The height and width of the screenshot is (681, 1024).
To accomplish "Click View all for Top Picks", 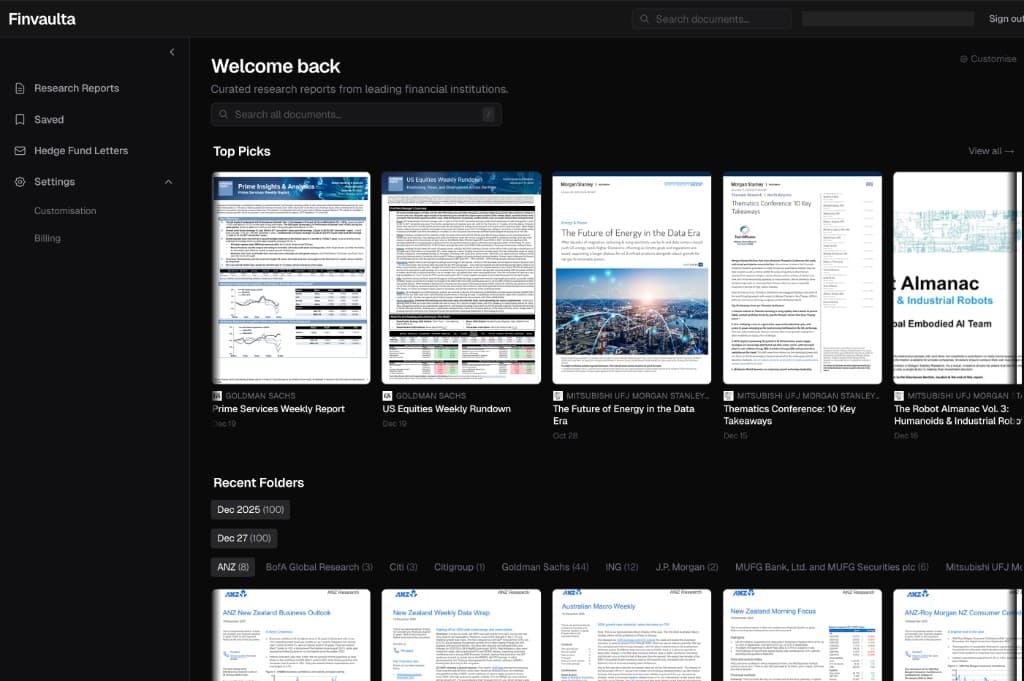I will click(990, 151).
